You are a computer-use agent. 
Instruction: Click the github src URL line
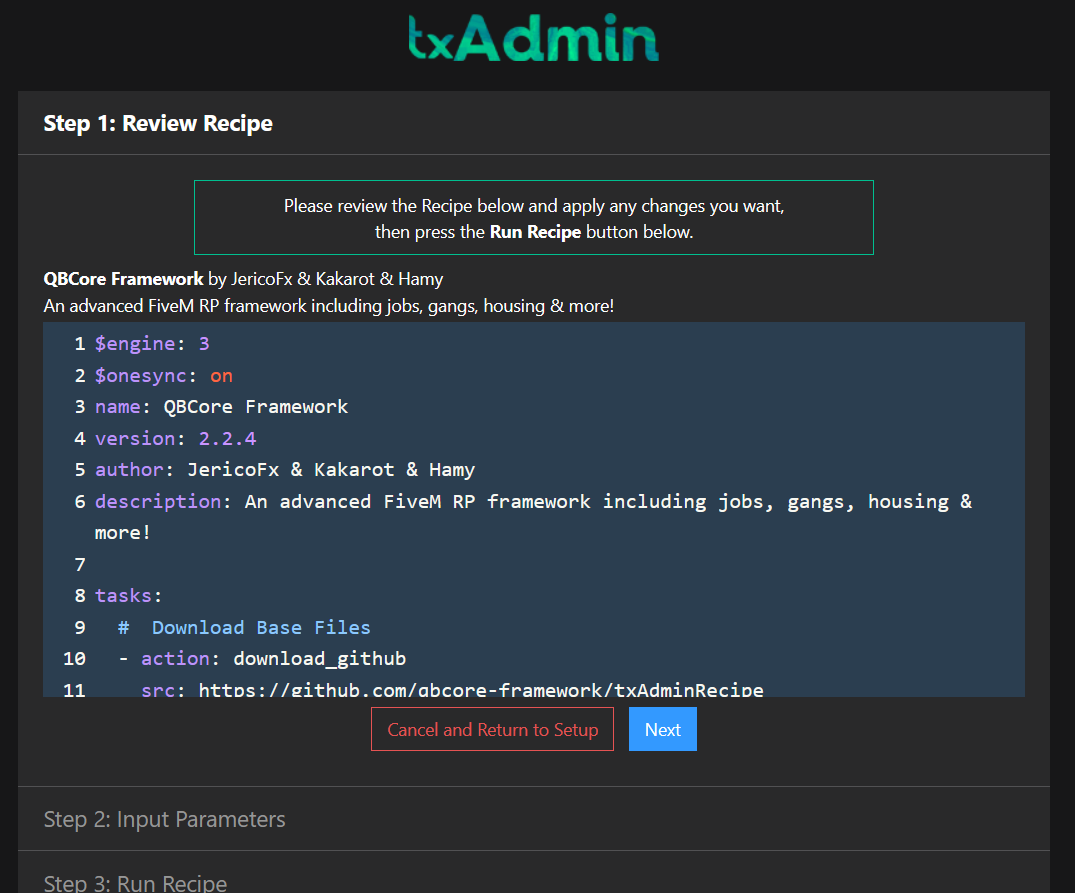coord(452,689)
